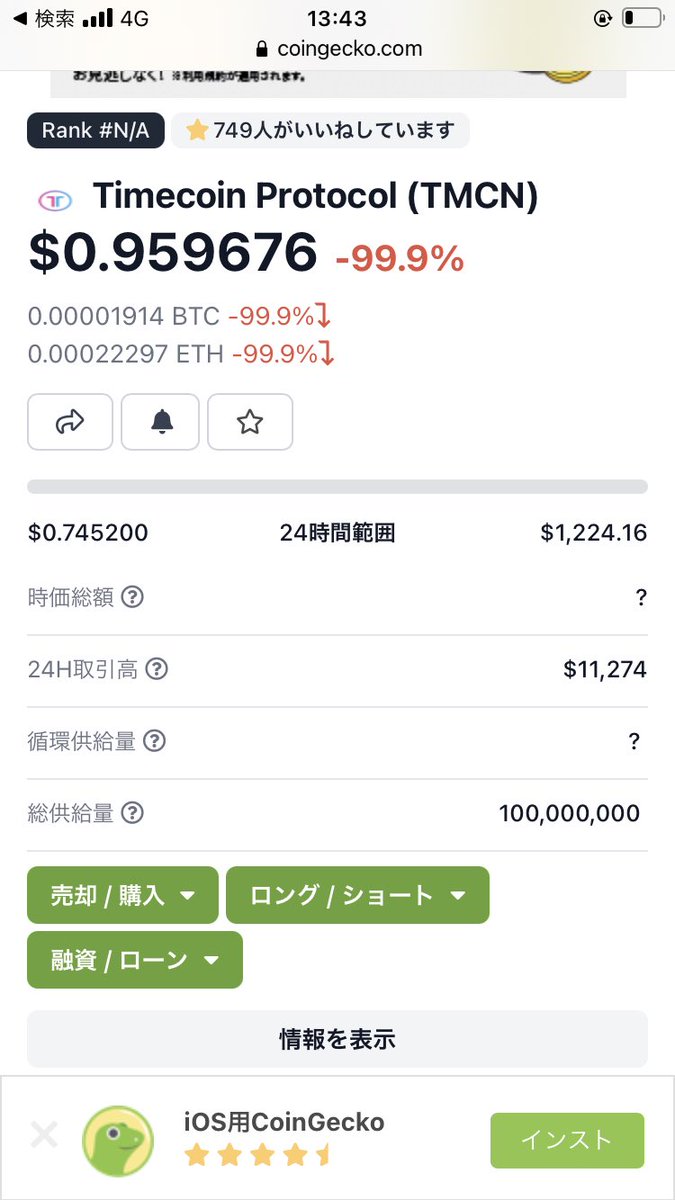Tap the coingecko.com address bar
675x1200 pixels.
click(338, 48)
